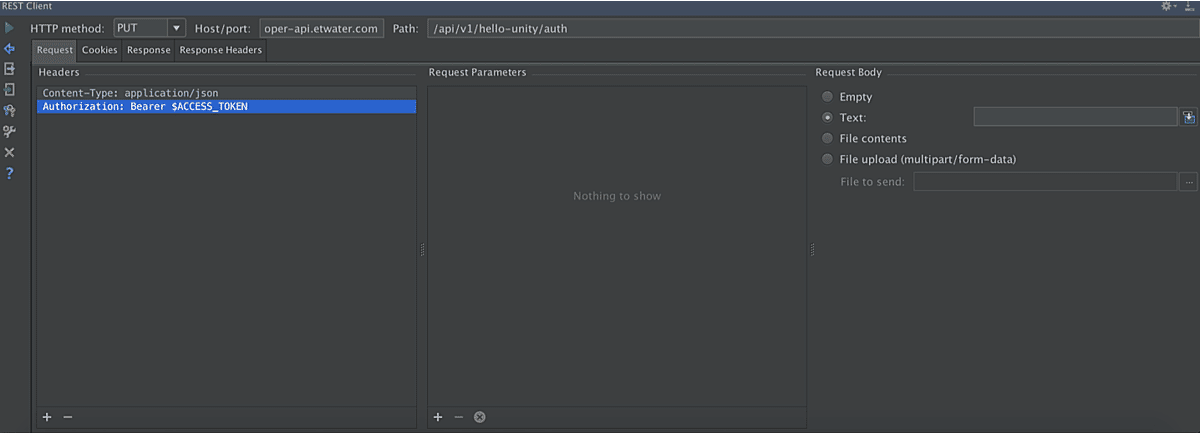
Task: Run the HTTP request with the play icon
Action: coord(10,28)
